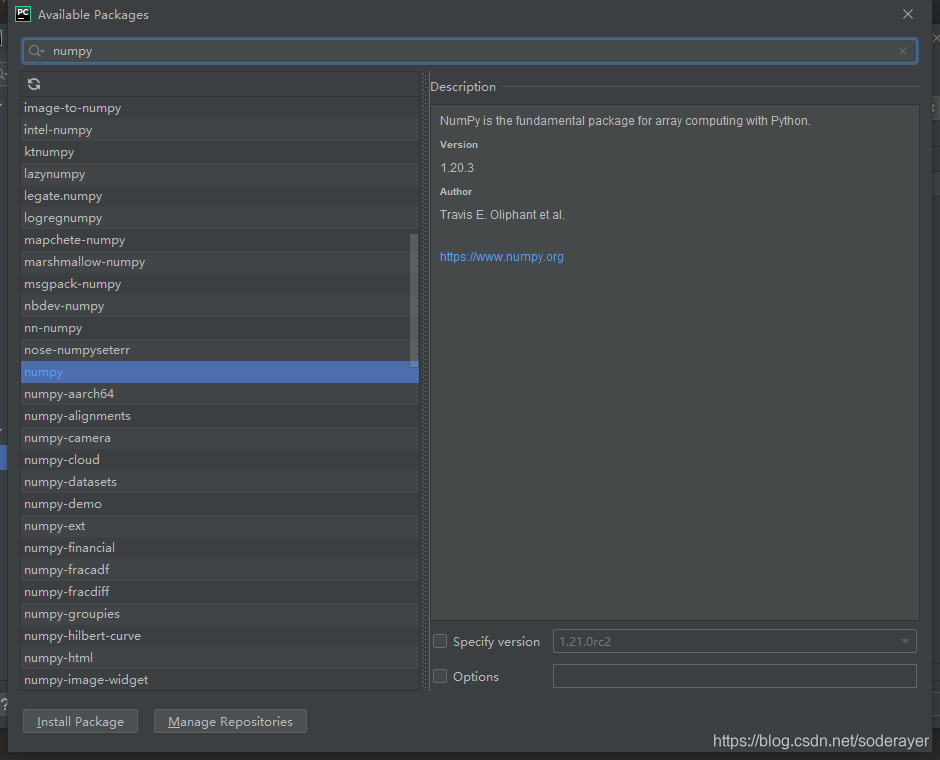Select numpy-hilbert-curve package
This screenshot has height=760, width=940.
tap(219, 635)
